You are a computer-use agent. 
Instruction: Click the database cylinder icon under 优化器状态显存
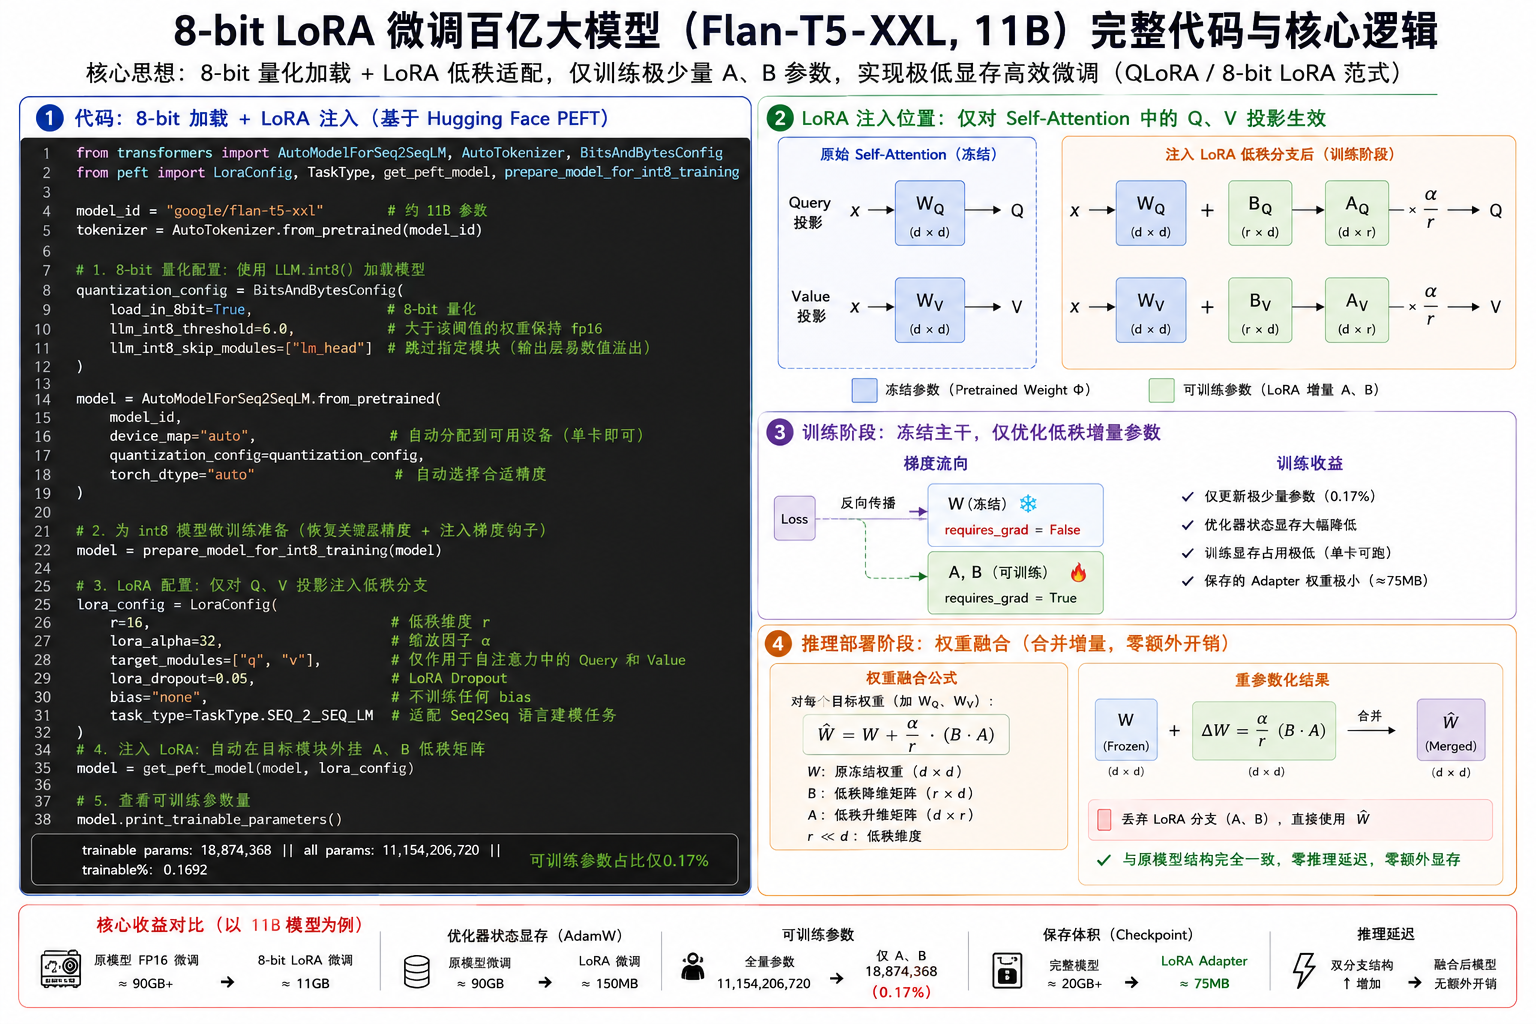point(417,971)
